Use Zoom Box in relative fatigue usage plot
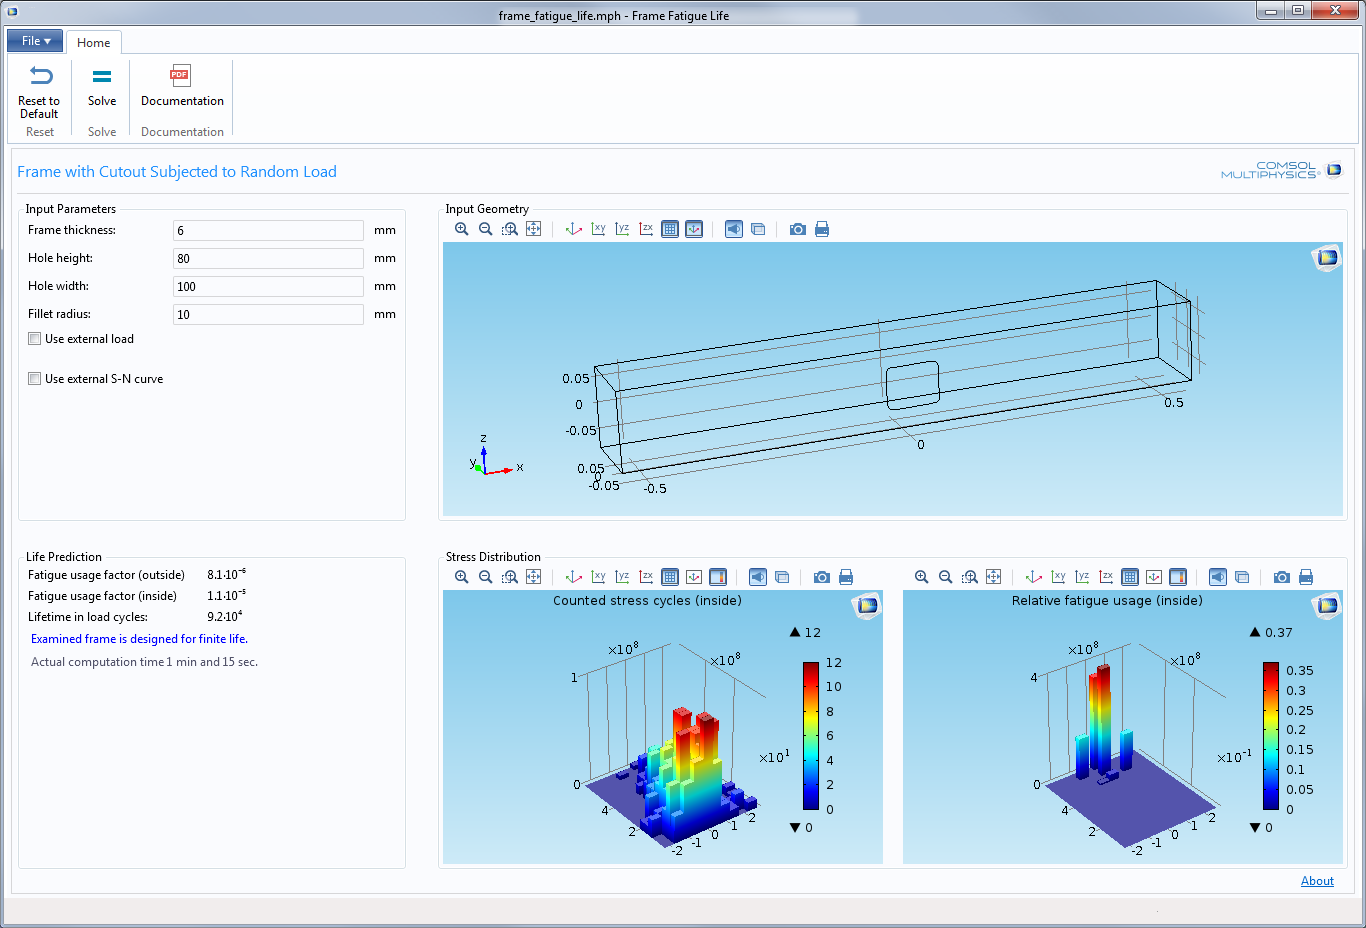 [x=969, y=577]
